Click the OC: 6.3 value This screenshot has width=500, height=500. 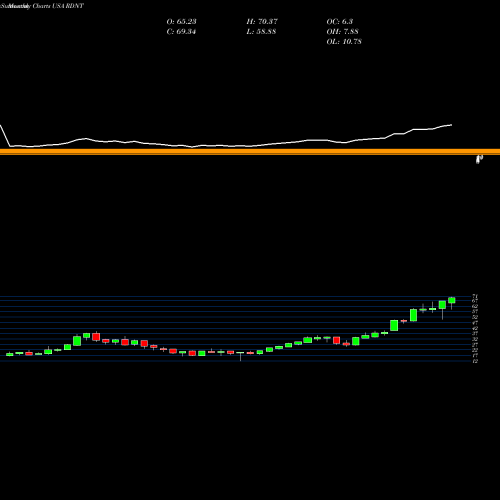340,21
